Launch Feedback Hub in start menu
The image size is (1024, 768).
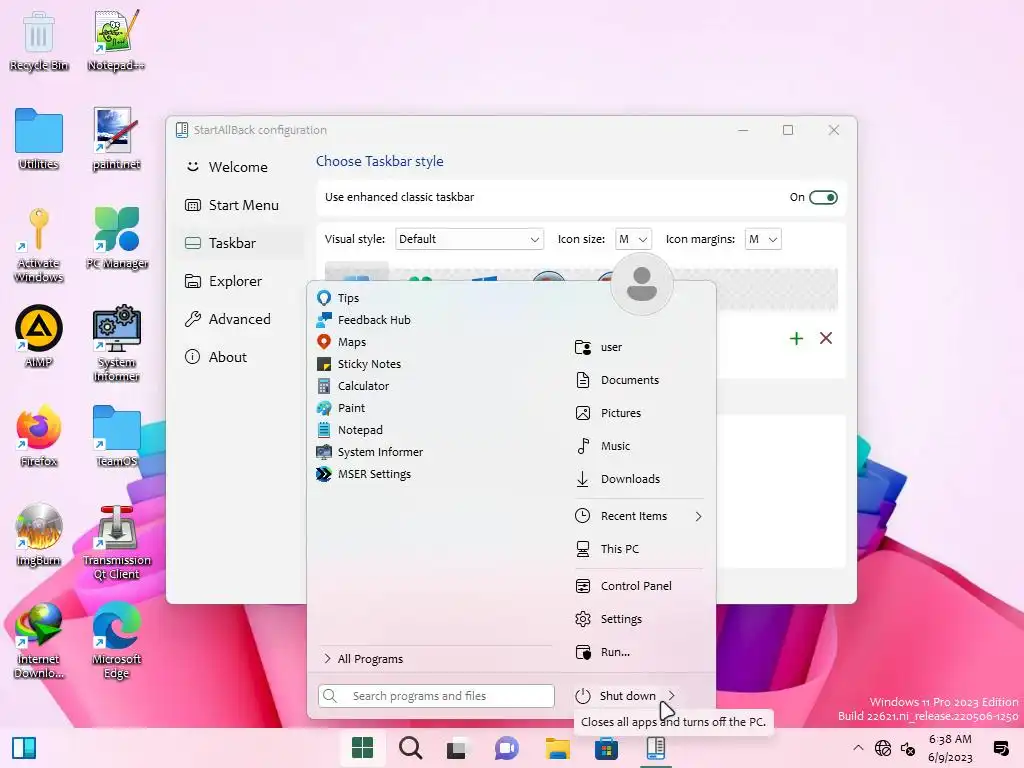[x=364, y=320]
